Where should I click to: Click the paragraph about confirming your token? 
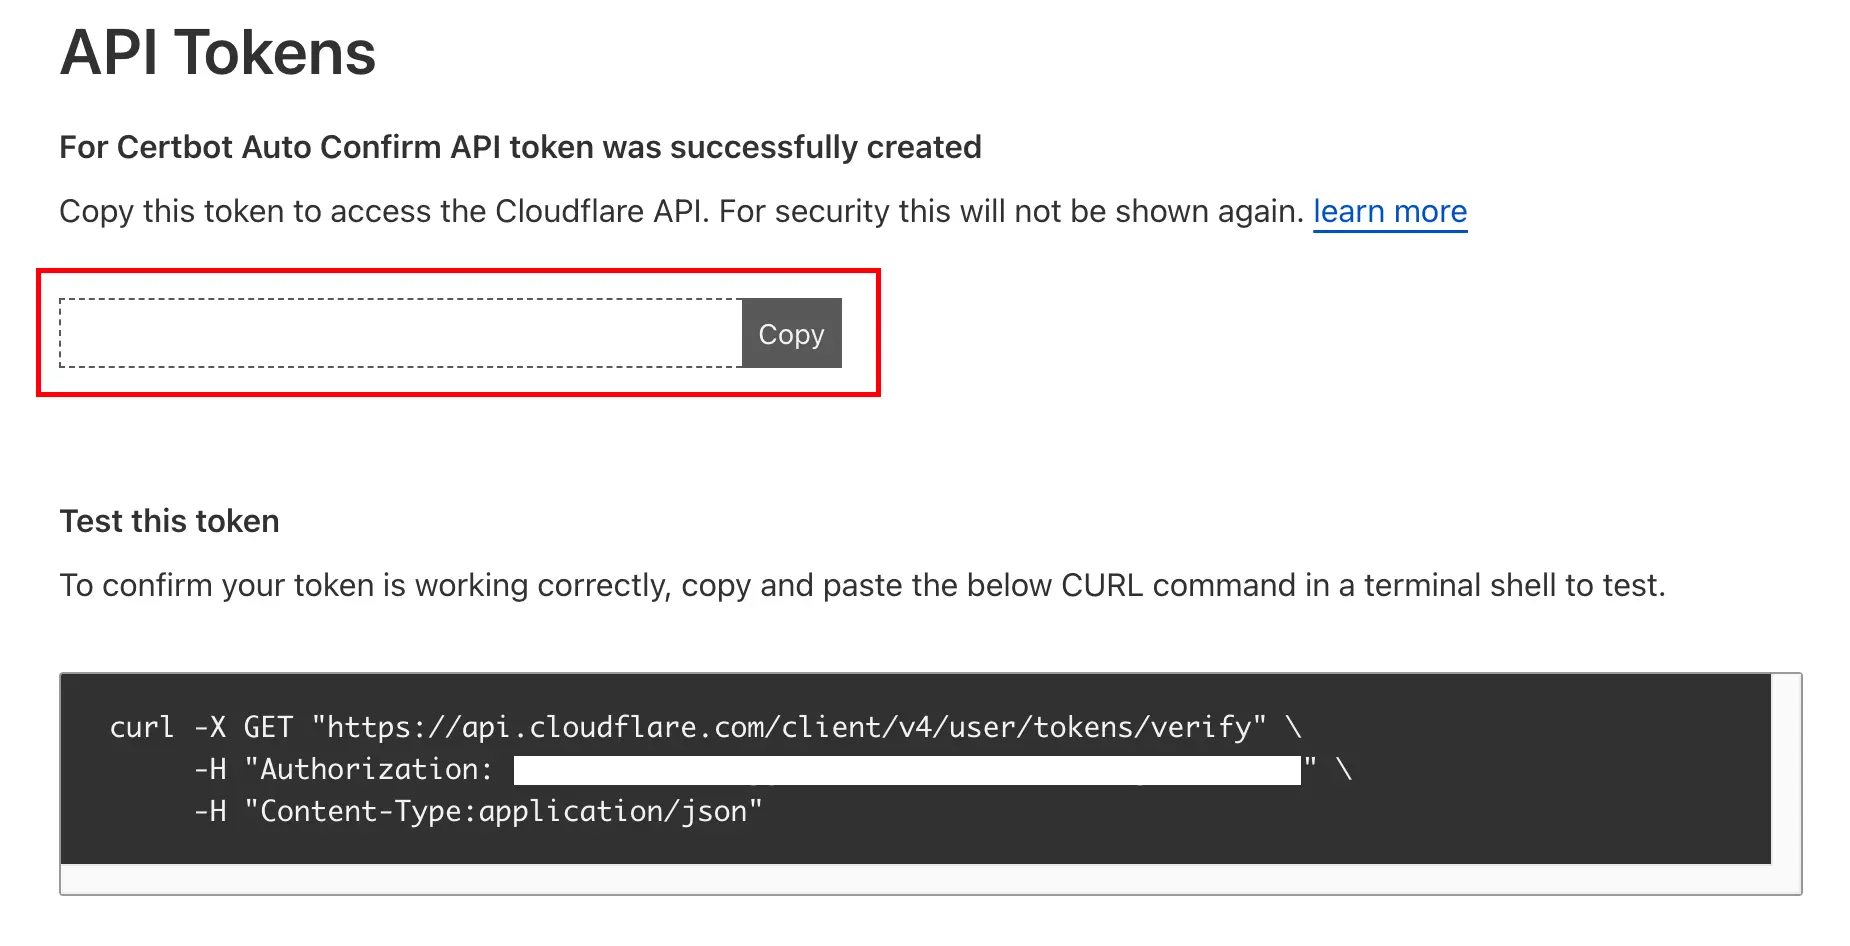pos(862,585)
